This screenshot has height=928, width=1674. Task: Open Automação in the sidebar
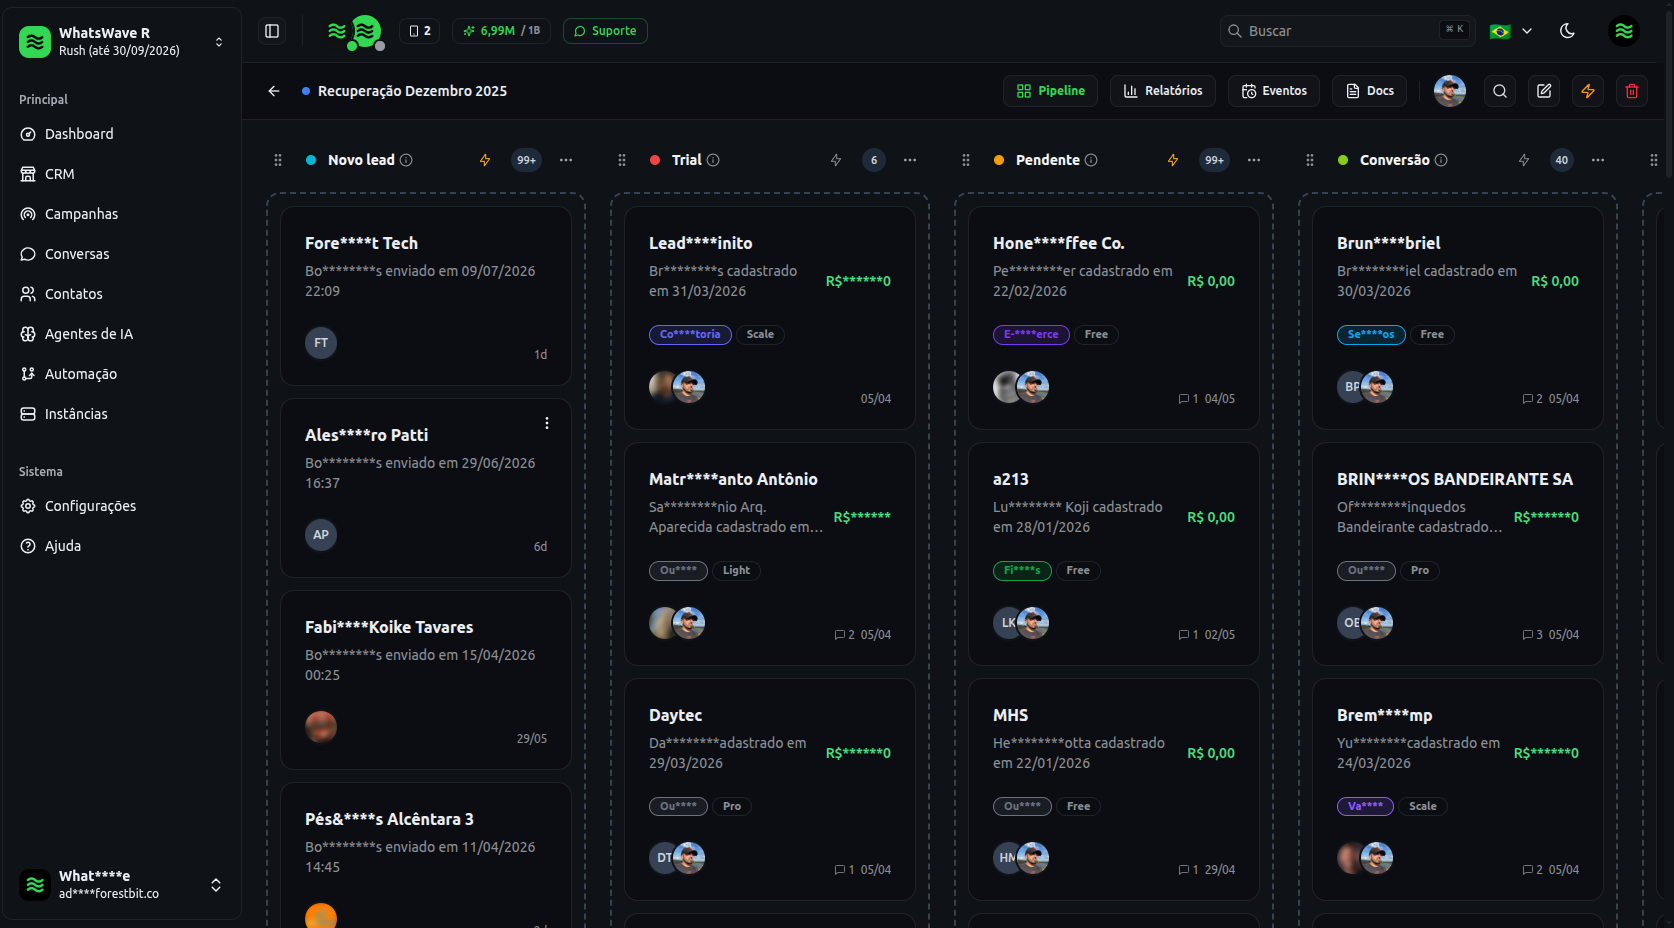[120, 374]
